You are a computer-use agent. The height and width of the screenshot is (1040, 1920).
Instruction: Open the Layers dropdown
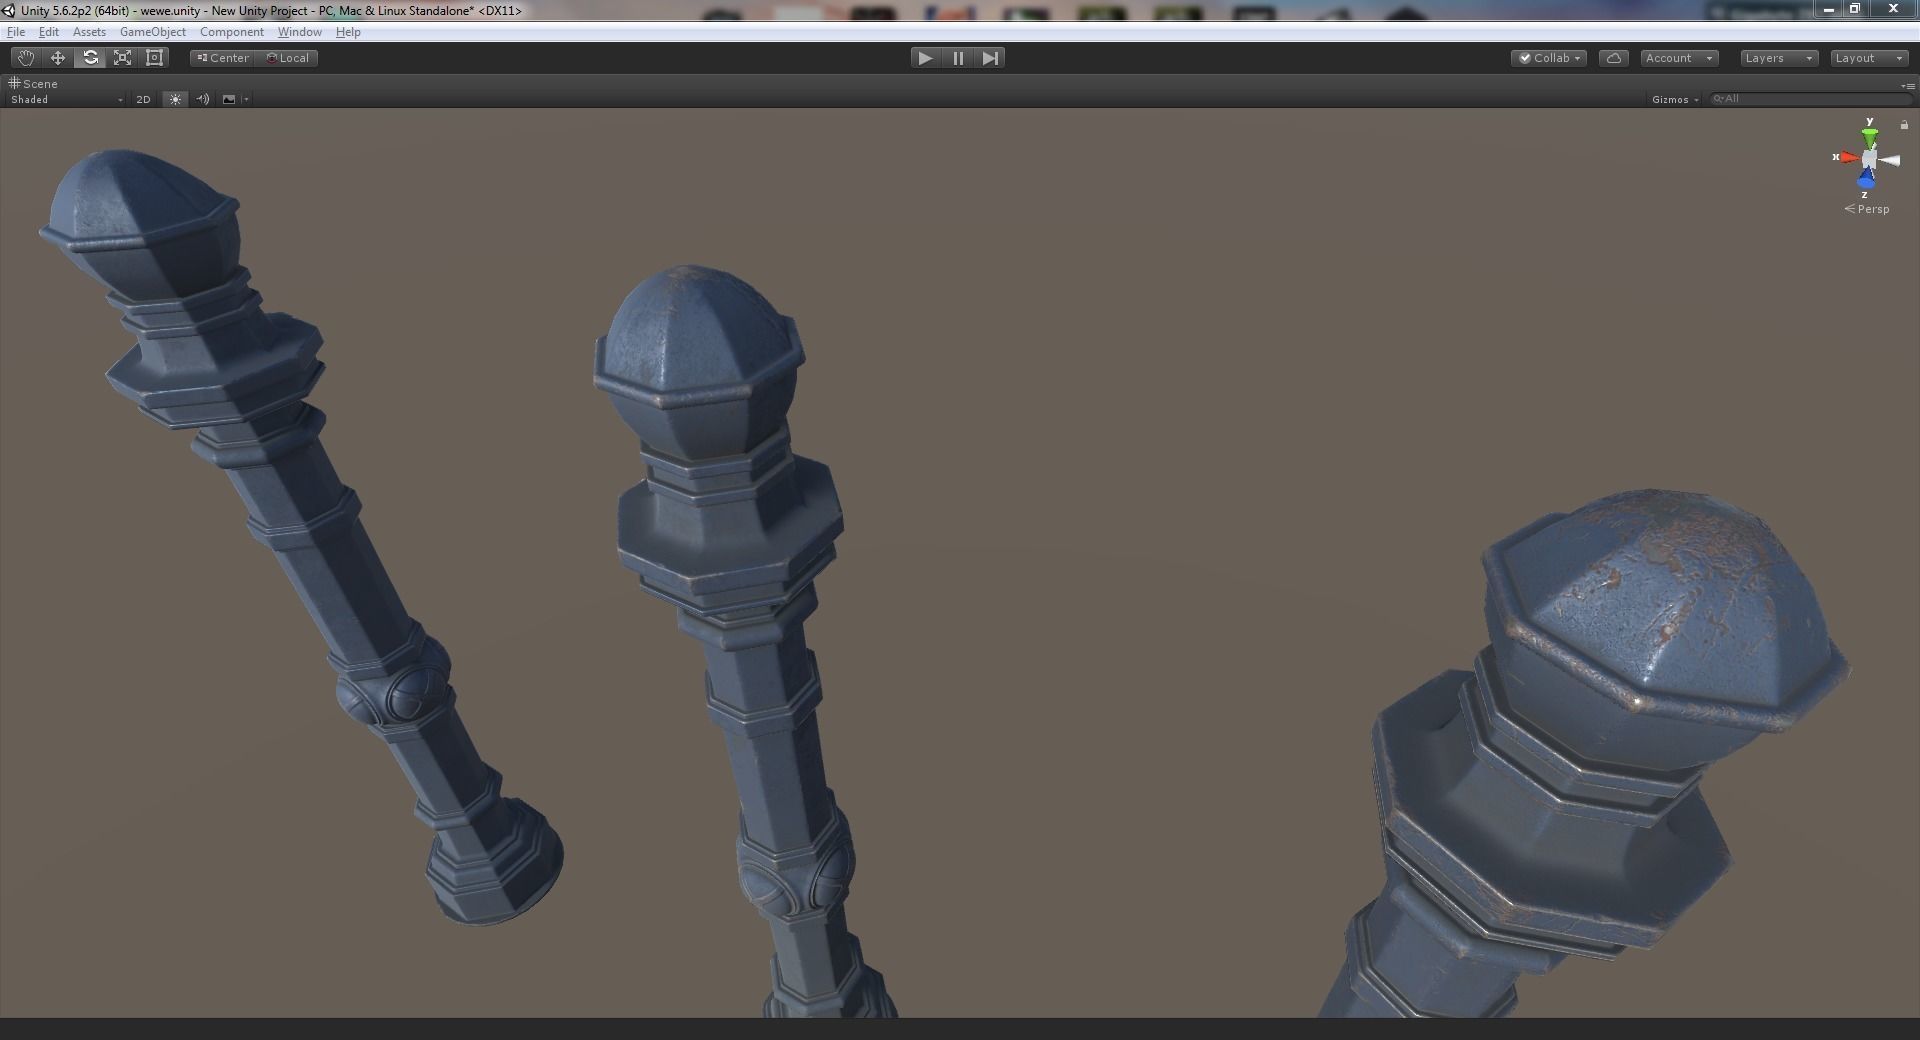1779,58
